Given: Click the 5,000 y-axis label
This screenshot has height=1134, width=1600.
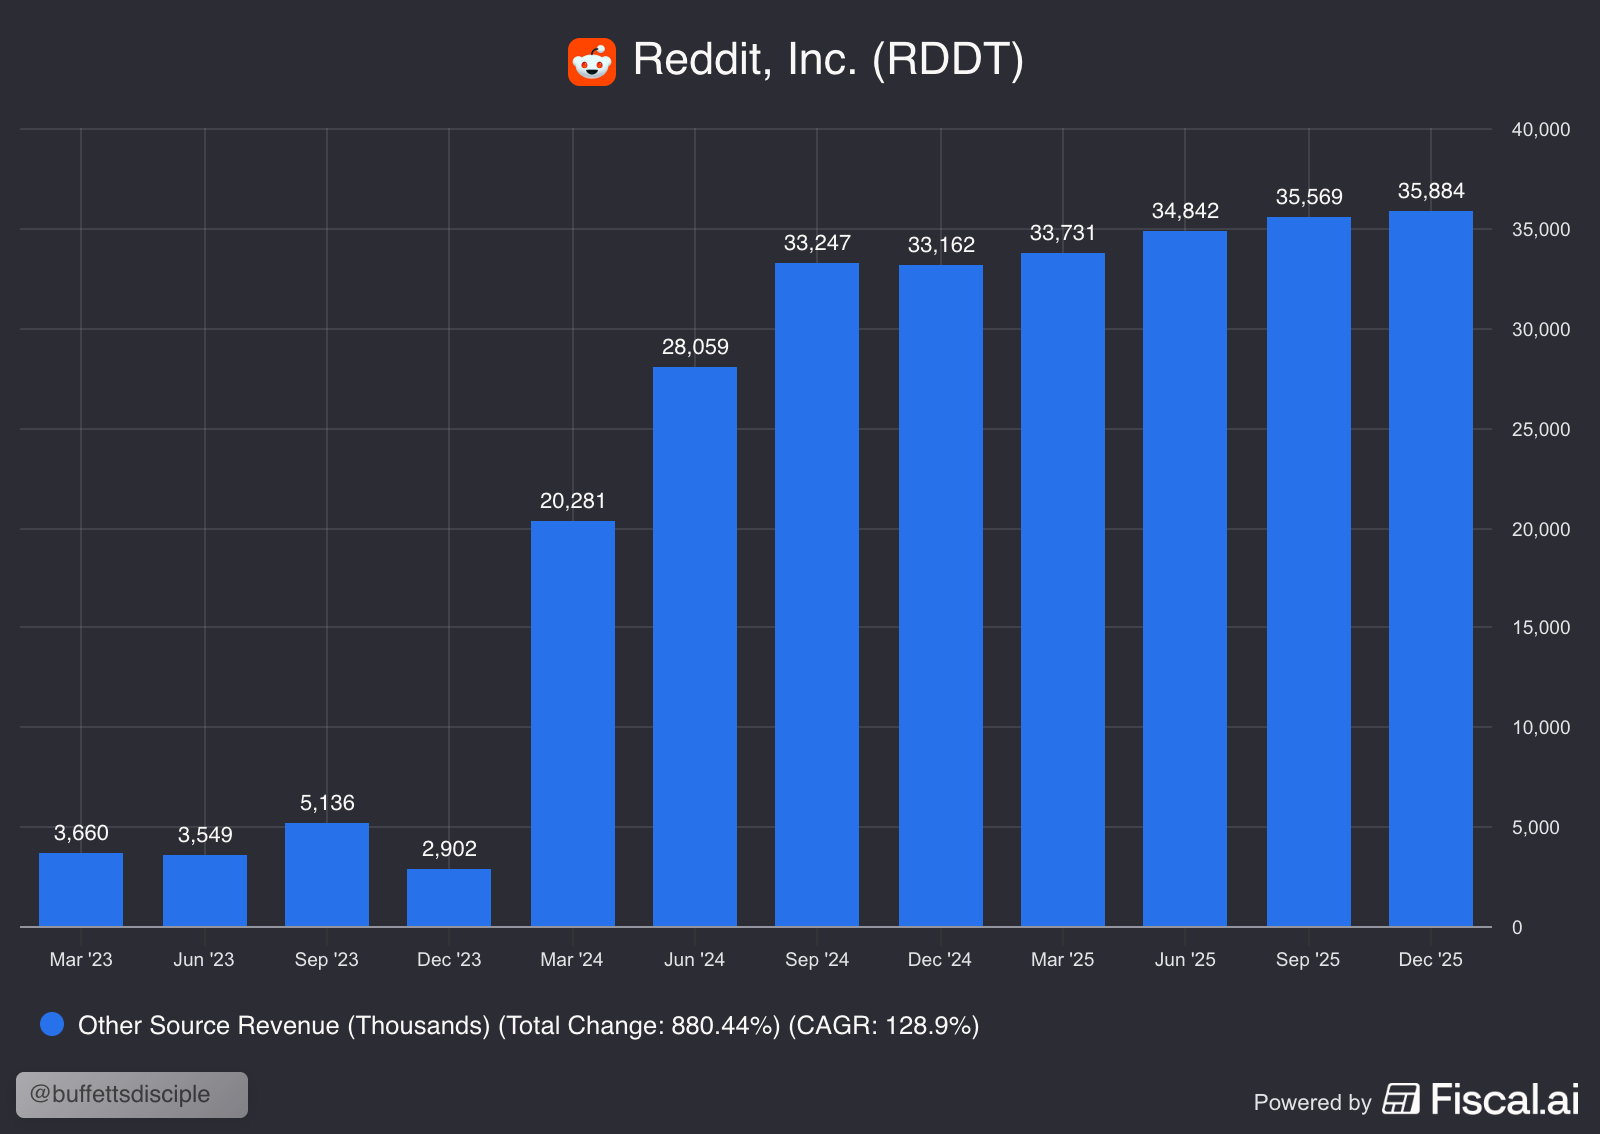Looking at the screenshot, I should coord(1536,827).
